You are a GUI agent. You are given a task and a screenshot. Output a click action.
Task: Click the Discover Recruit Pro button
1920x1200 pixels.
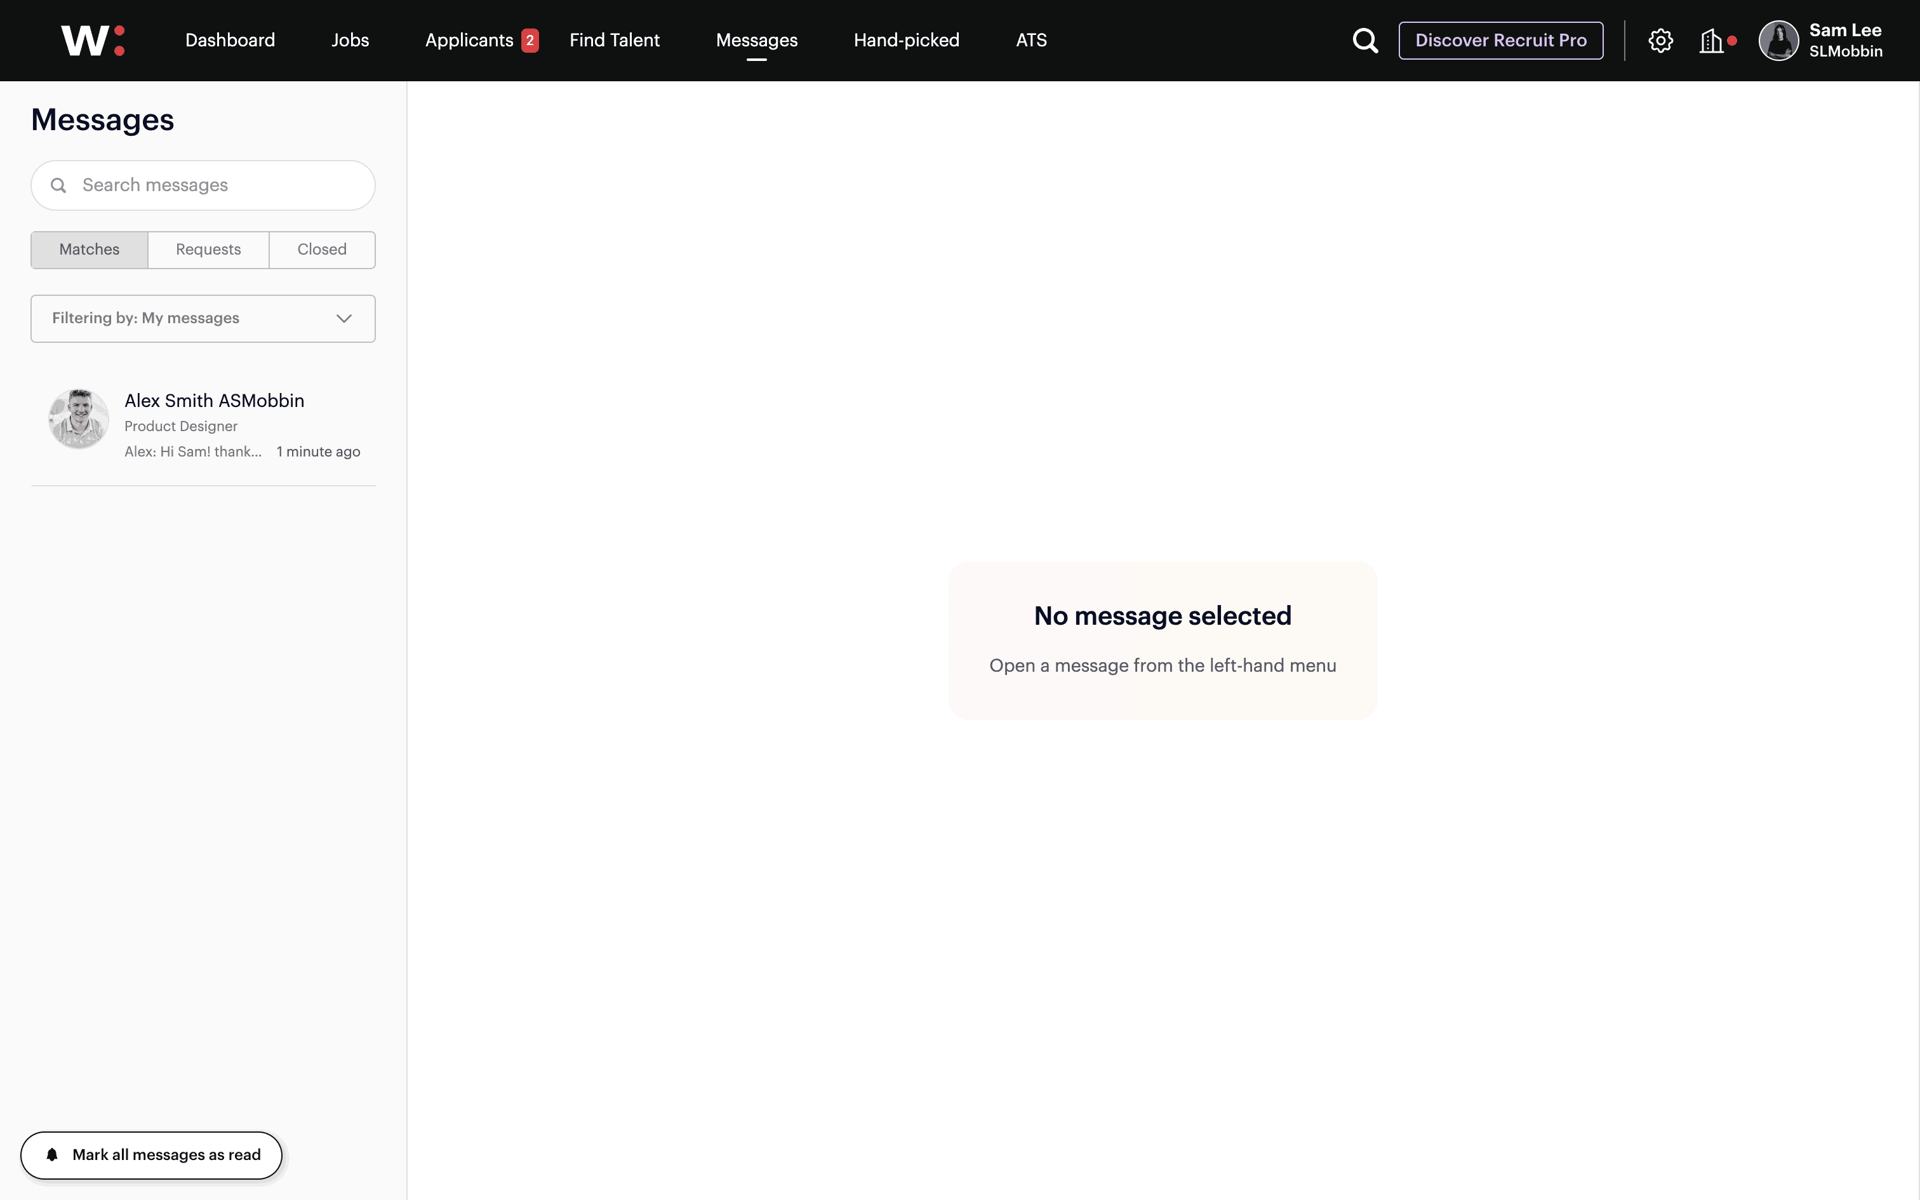coord(1500,40)
